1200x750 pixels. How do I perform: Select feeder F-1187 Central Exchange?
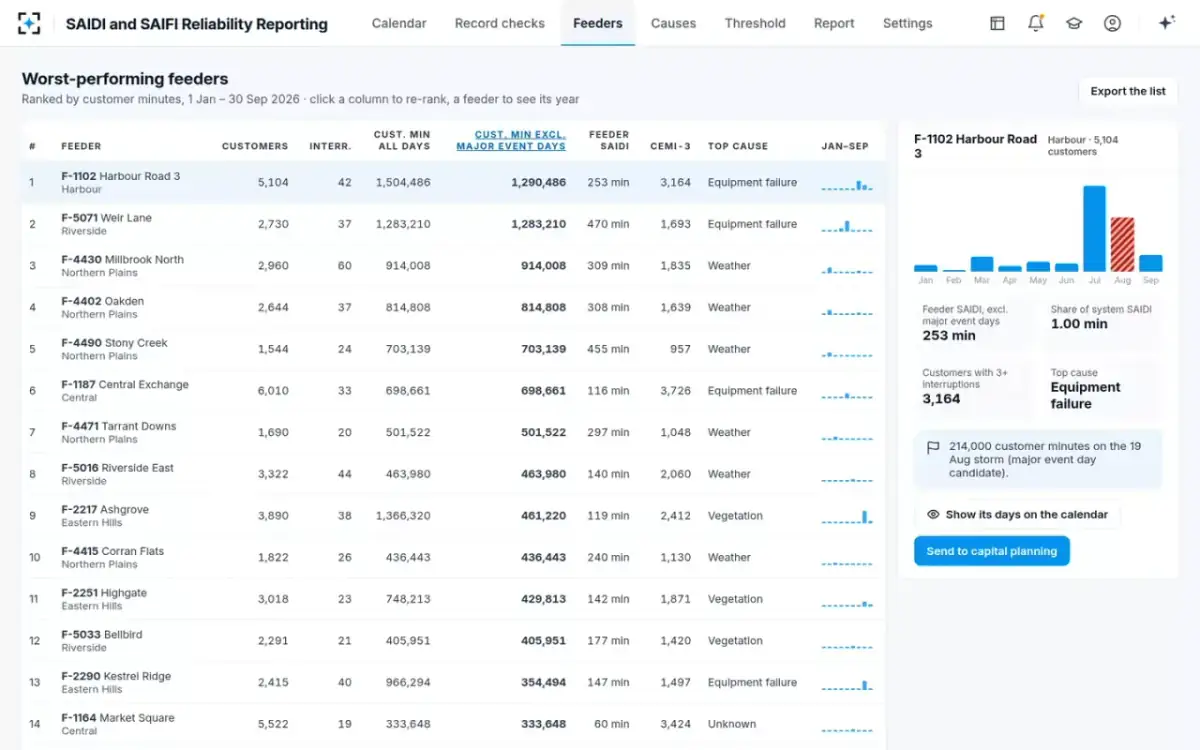tap(453, 391)
